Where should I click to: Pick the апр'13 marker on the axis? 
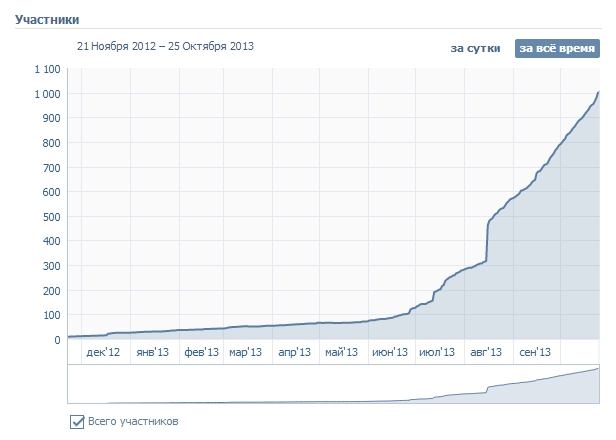pyautogui.click(x=294, y=352)
